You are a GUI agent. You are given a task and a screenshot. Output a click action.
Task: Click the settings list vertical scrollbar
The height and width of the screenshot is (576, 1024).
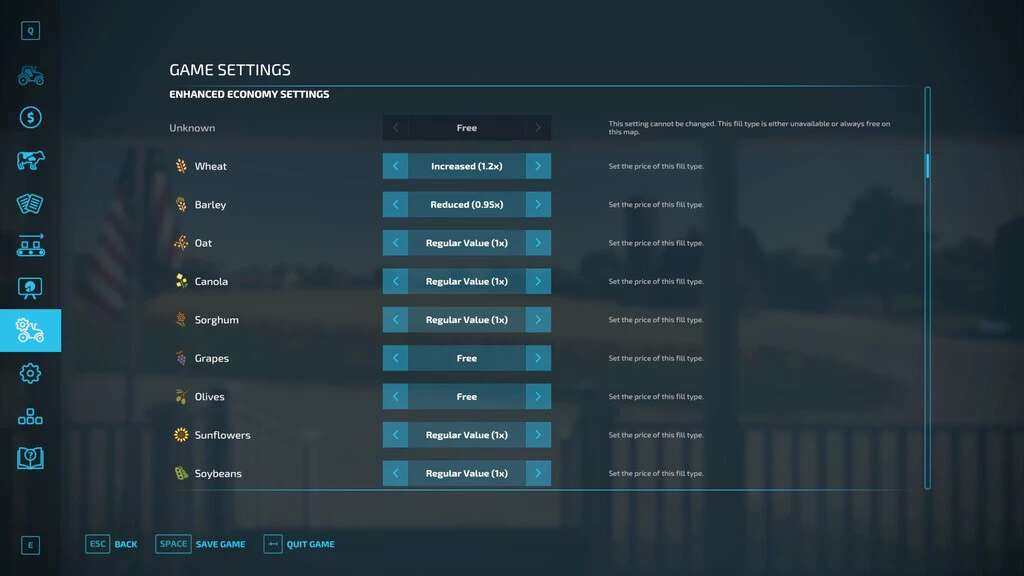coord(927,166)
